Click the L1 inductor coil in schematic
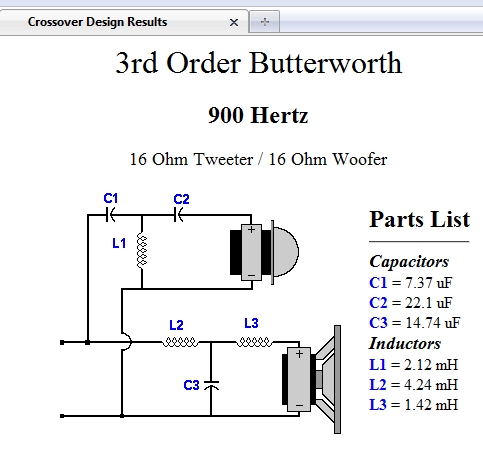The height and width of the screenshot is (460, 483). pyautogui.click(x=142, y=251)
